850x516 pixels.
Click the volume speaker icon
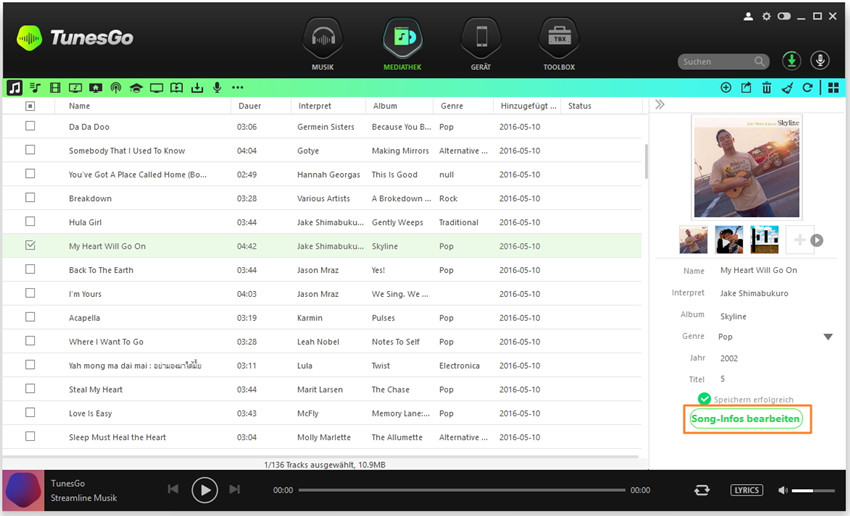(783, 490)
